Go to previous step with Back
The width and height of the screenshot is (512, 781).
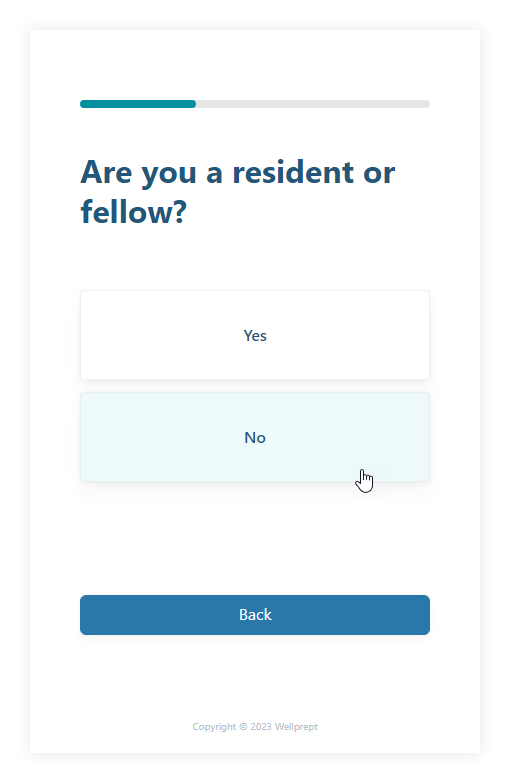(x=255, y=615)
